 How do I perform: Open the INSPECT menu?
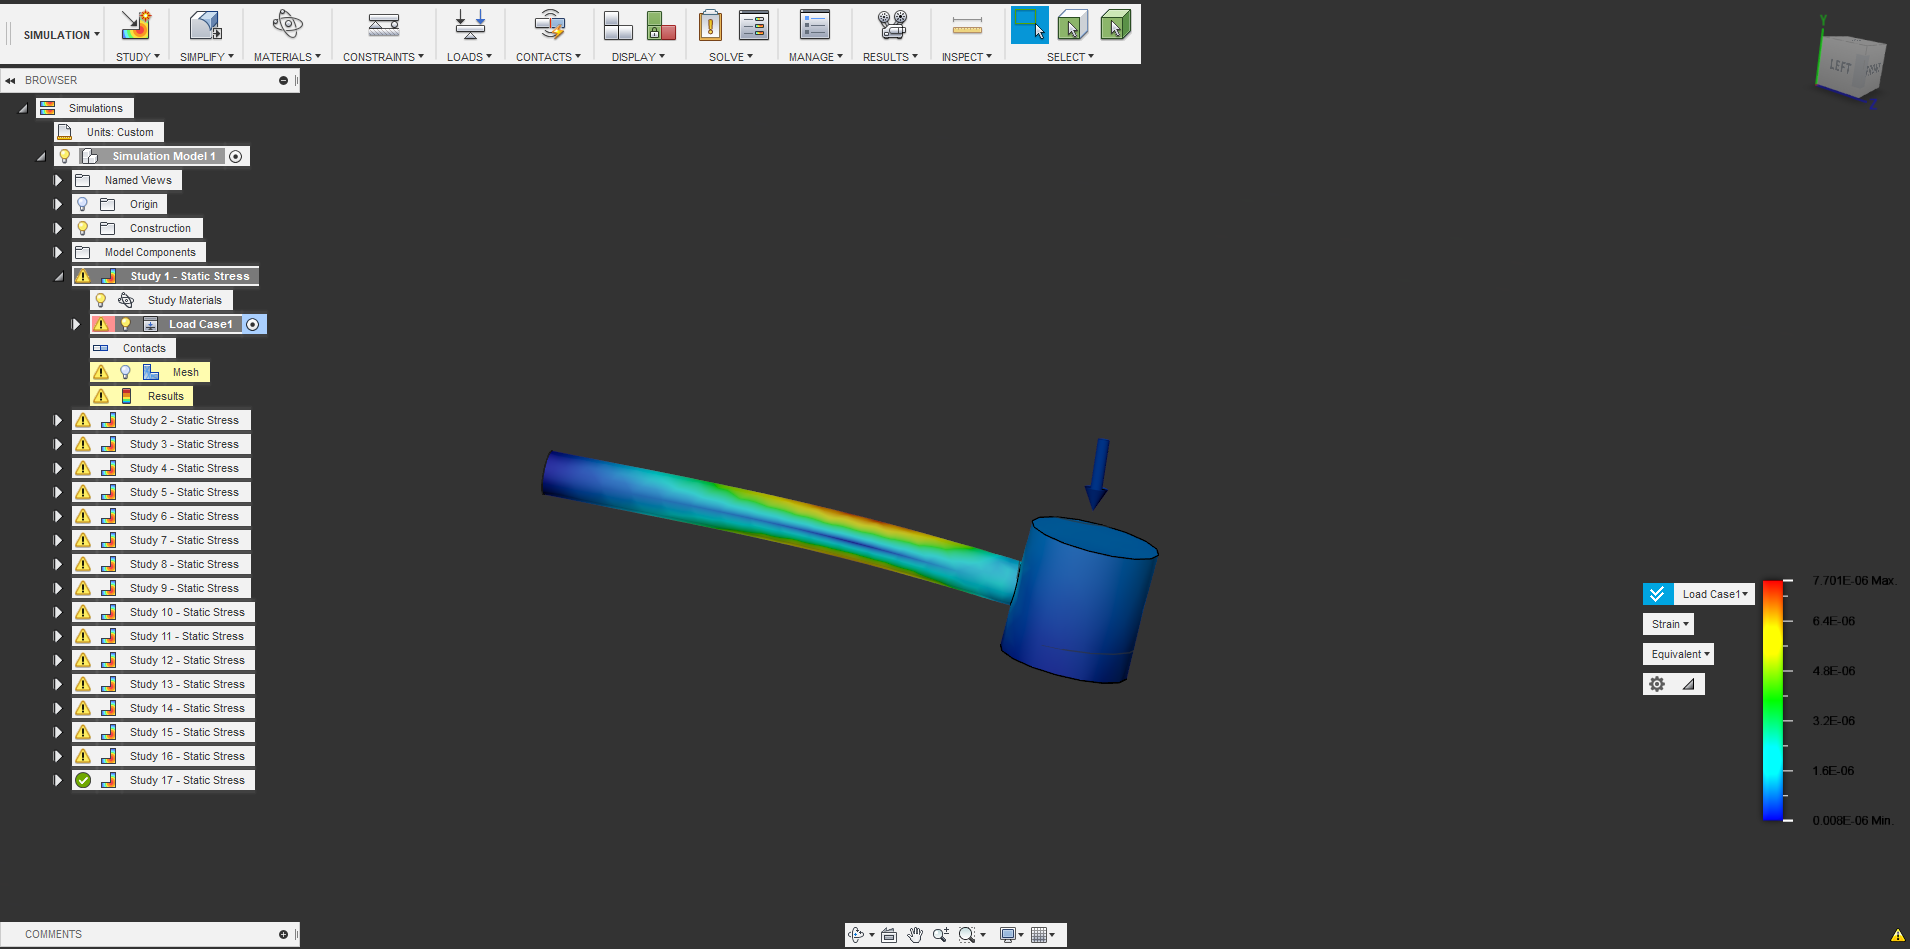(966, 57)
